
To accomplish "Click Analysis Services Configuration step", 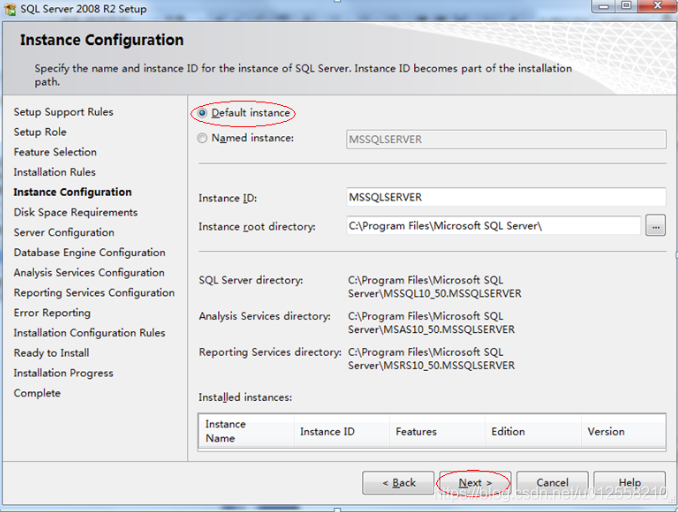I will click(89, 272).
